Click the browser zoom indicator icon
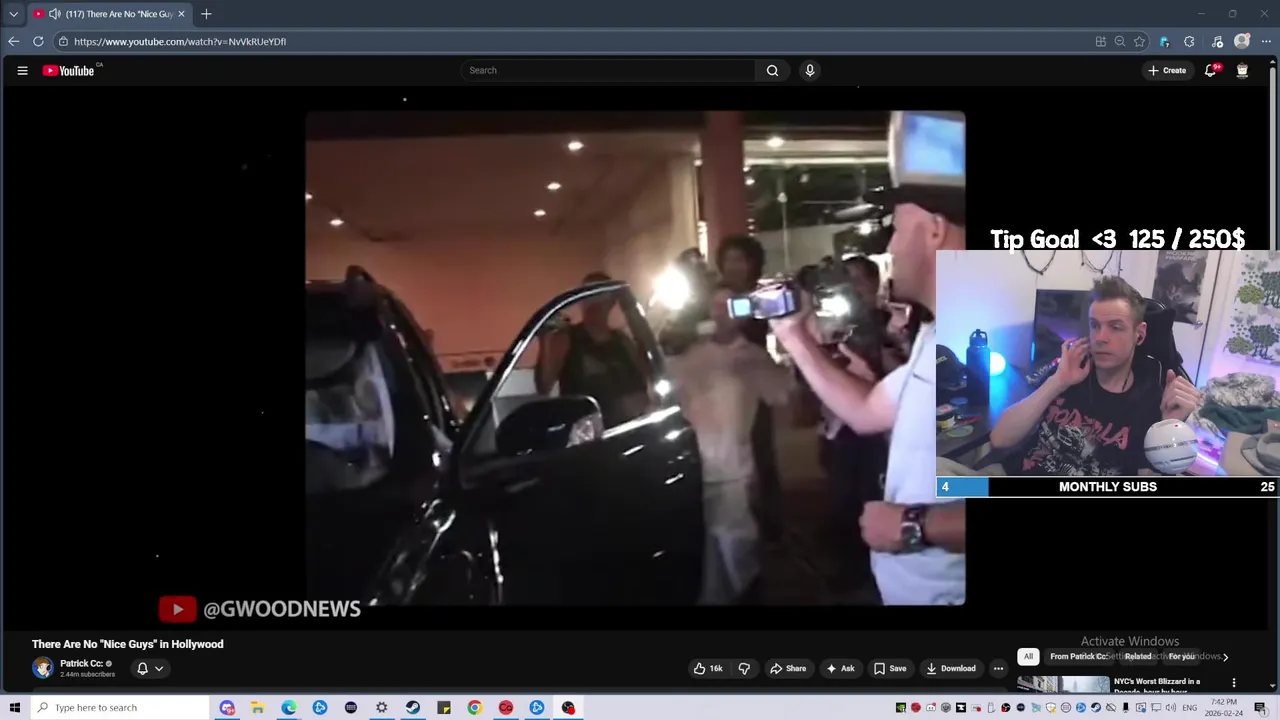 click(1120, 41)
